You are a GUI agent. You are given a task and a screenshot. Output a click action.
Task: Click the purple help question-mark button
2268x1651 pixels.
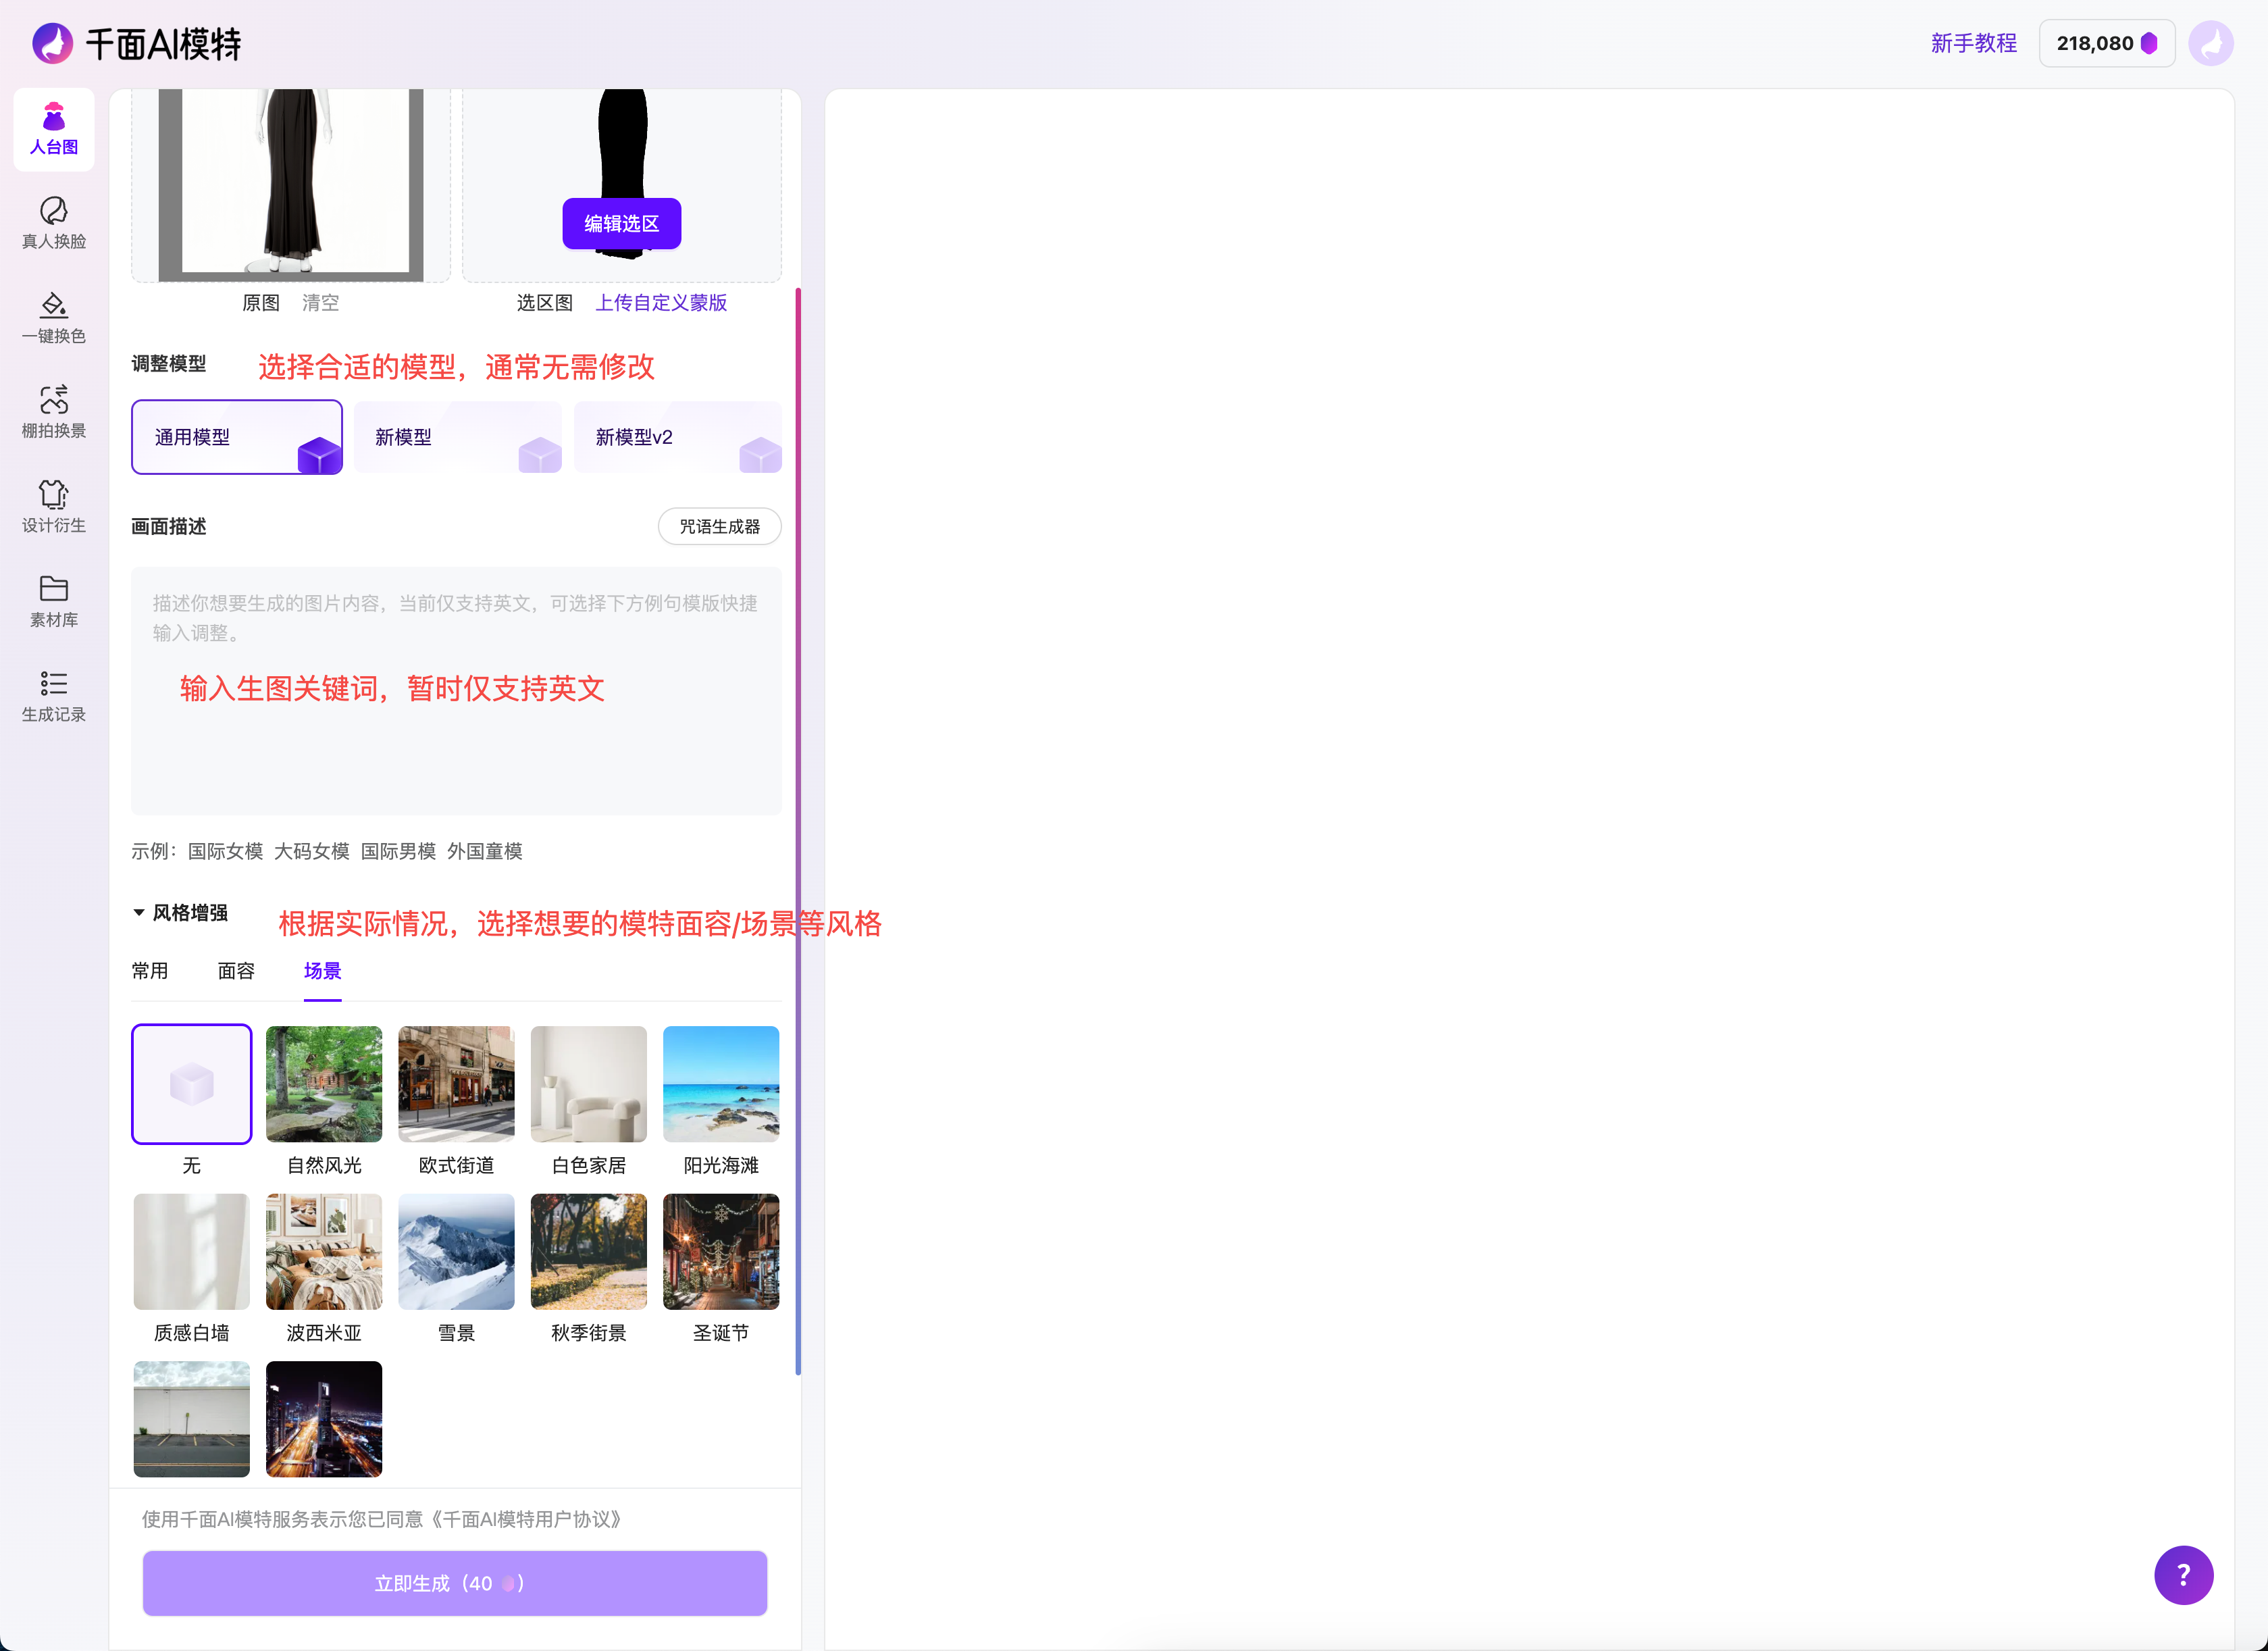pos(2183,1575)
